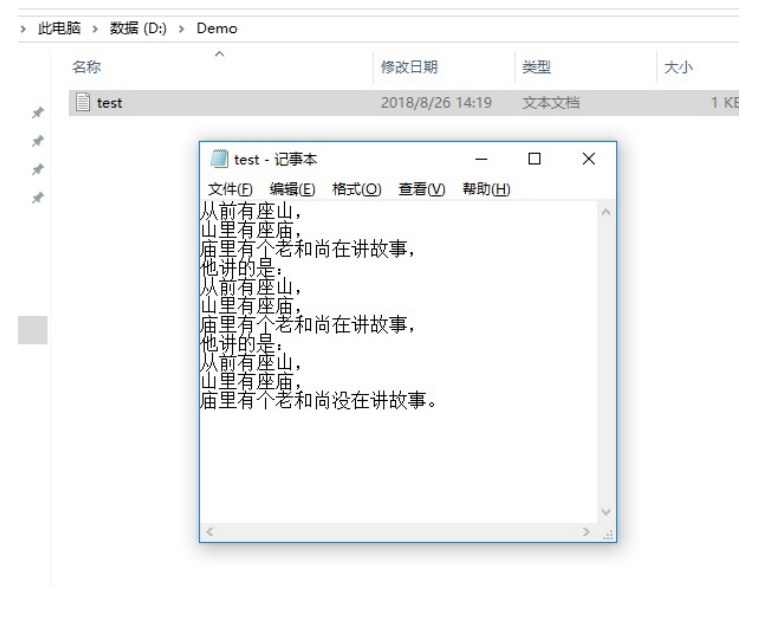Select the test text document icon in Explorer

pos(83,102)
